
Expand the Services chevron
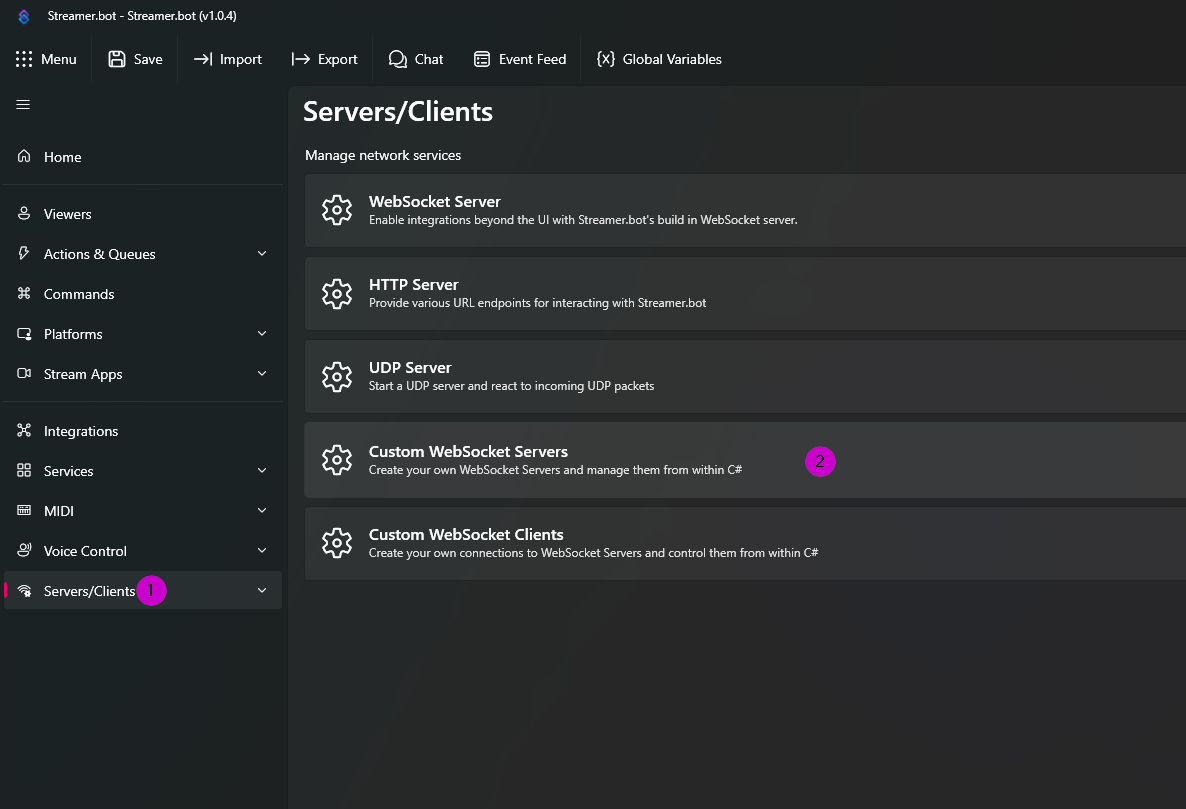pyautogui.click(x=262, y=470)
